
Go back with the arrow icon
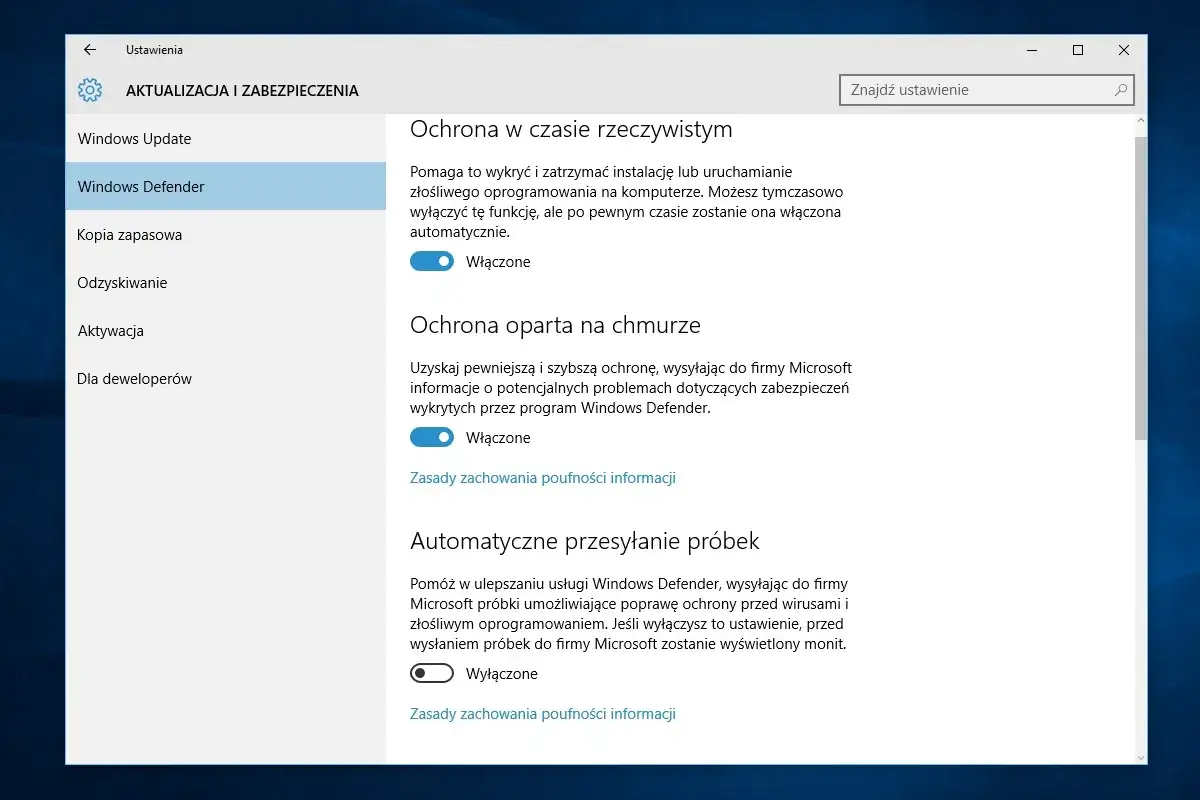pos(90,50)
